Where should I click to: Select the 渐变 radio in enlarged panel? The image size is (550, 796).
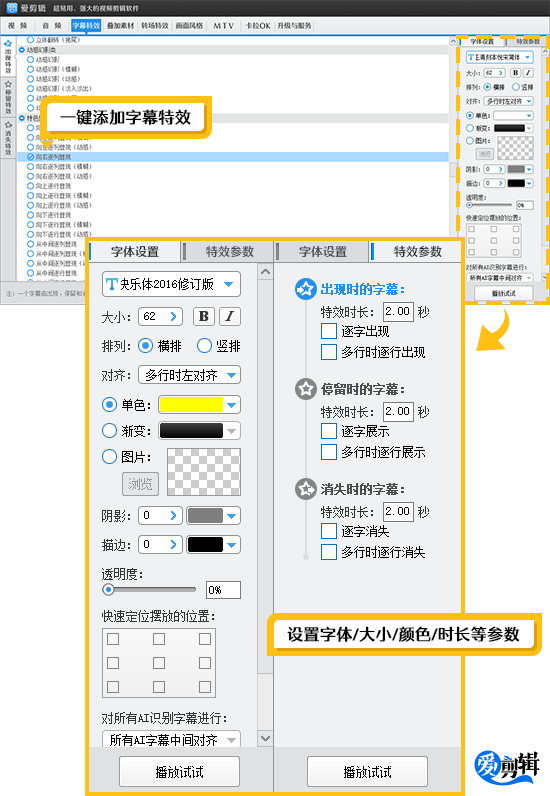tap(110, 430)
